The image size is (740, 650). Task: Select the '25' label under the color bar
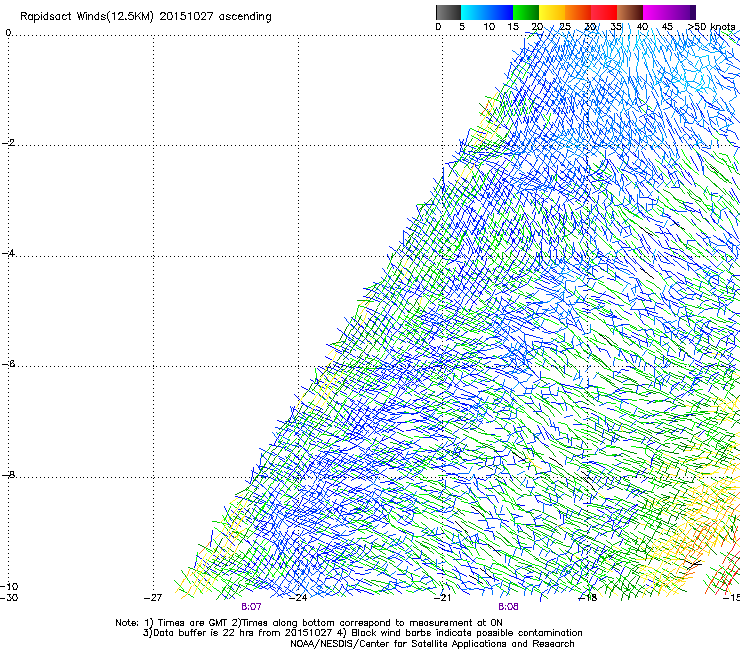[x=565, y=27]
